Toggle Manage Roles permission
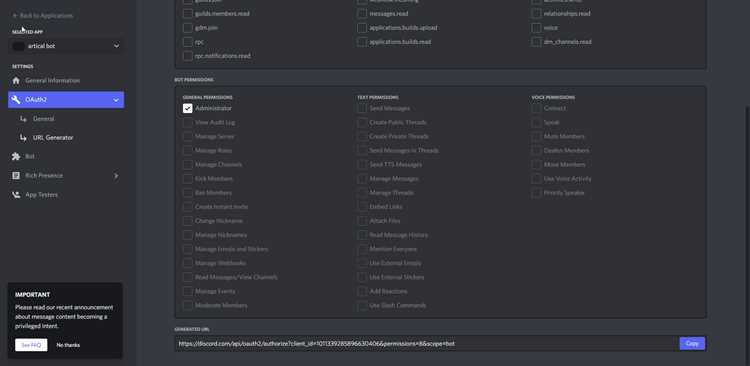 (188, 151)
